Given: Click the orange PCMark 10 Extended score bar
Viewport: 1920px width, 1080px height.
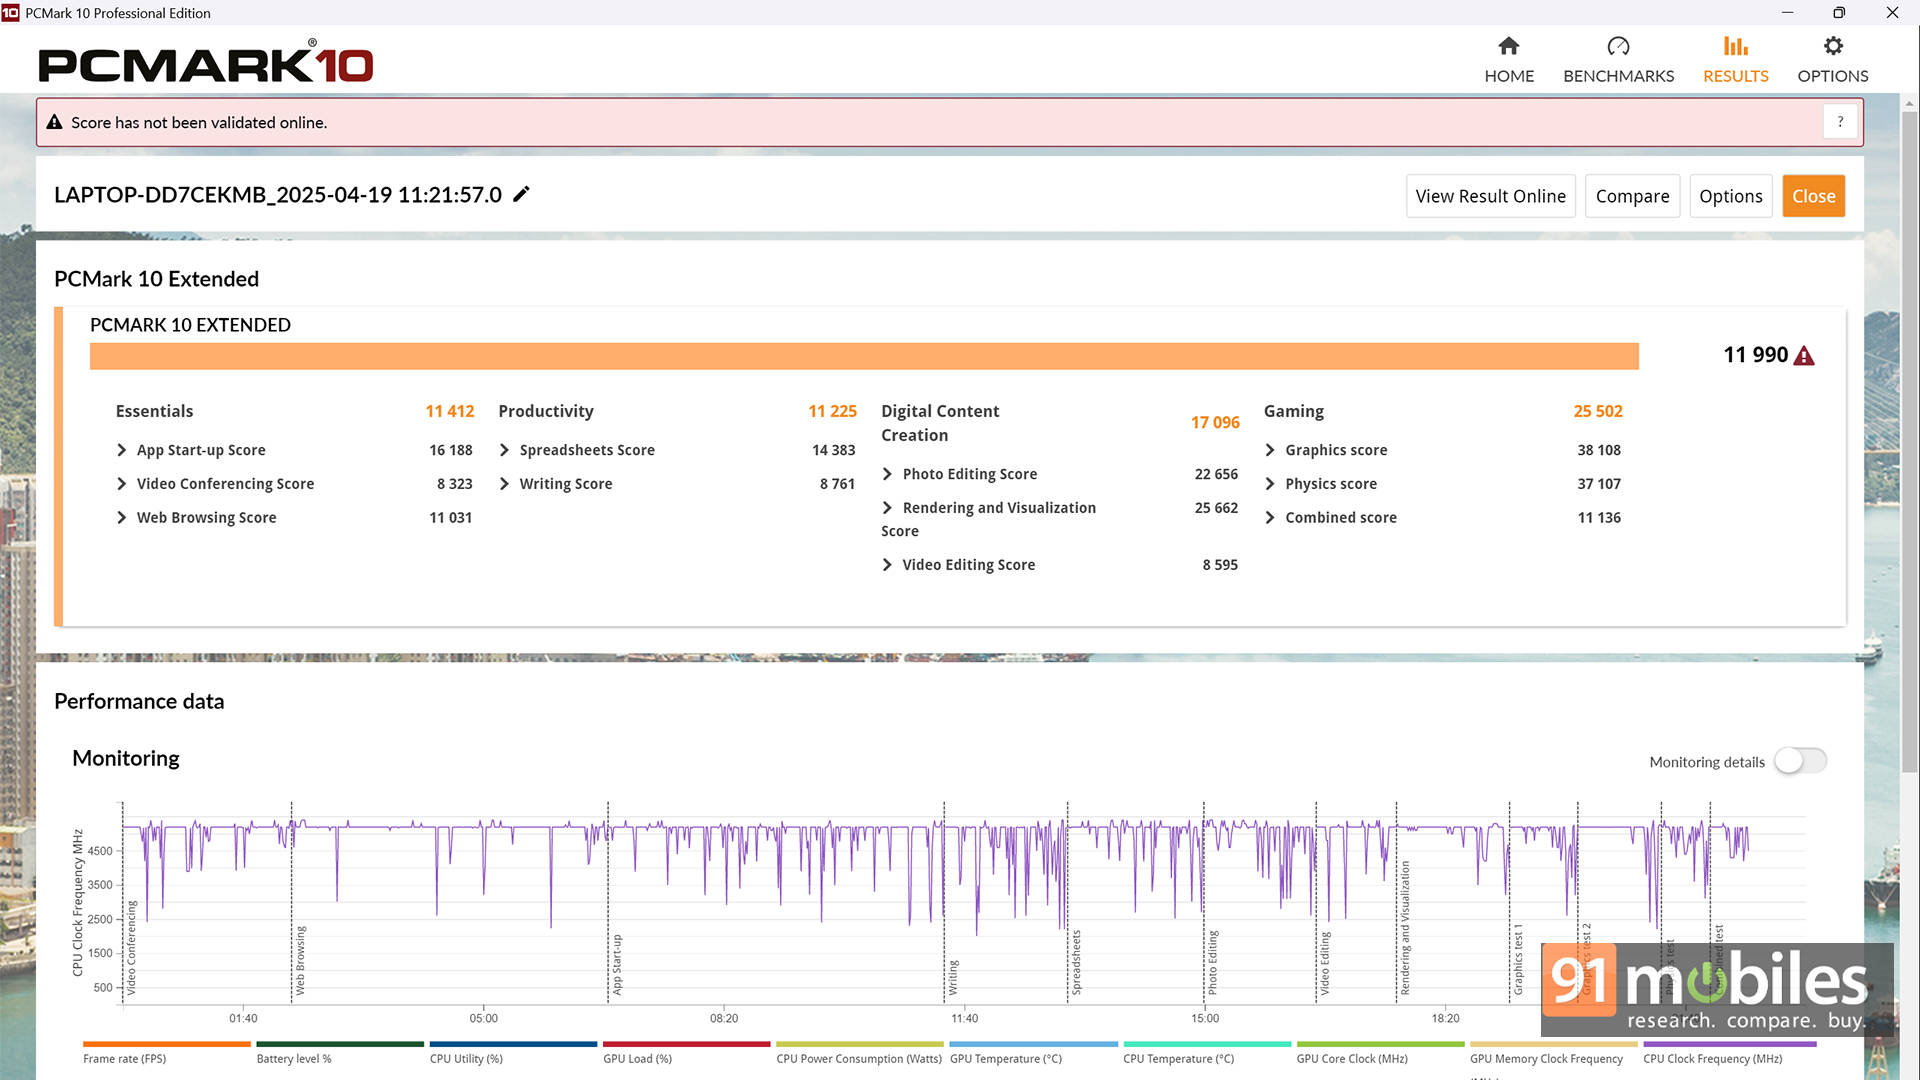Looking at the screenshot, I should tap(864, 356).
